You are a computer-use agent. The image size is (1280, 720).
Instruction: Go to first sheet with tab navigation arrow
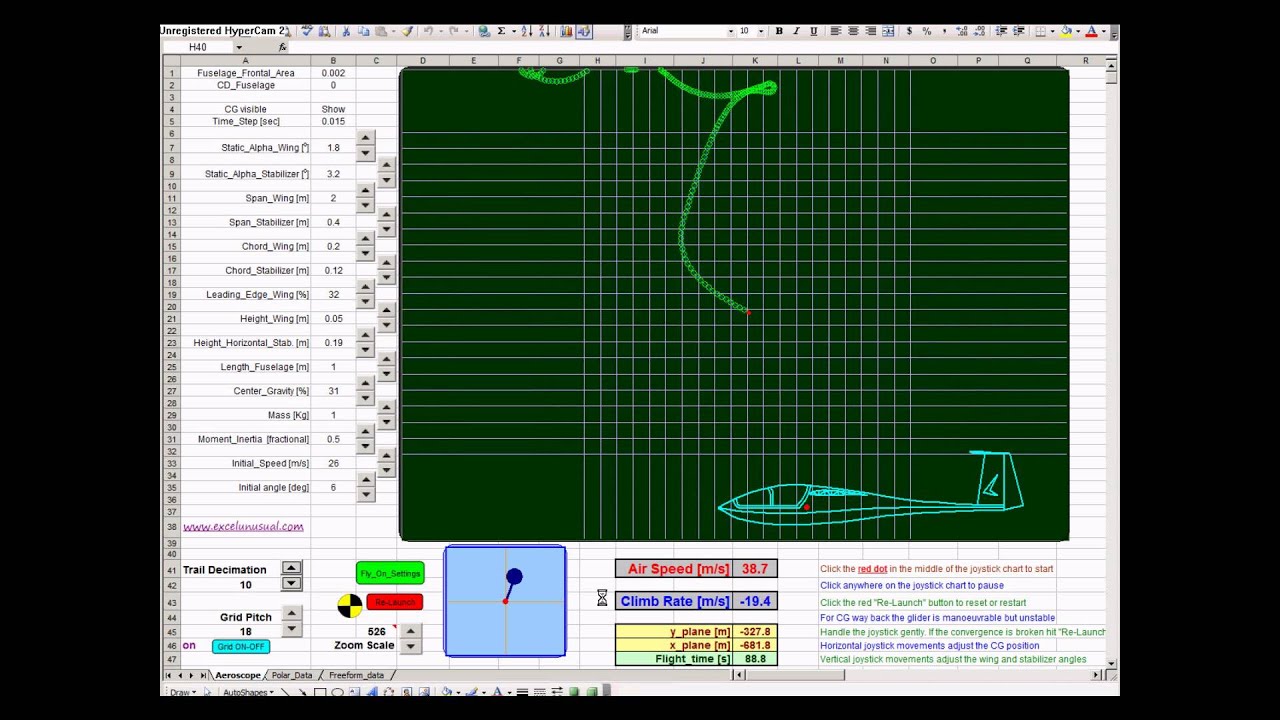pos(168,676)
